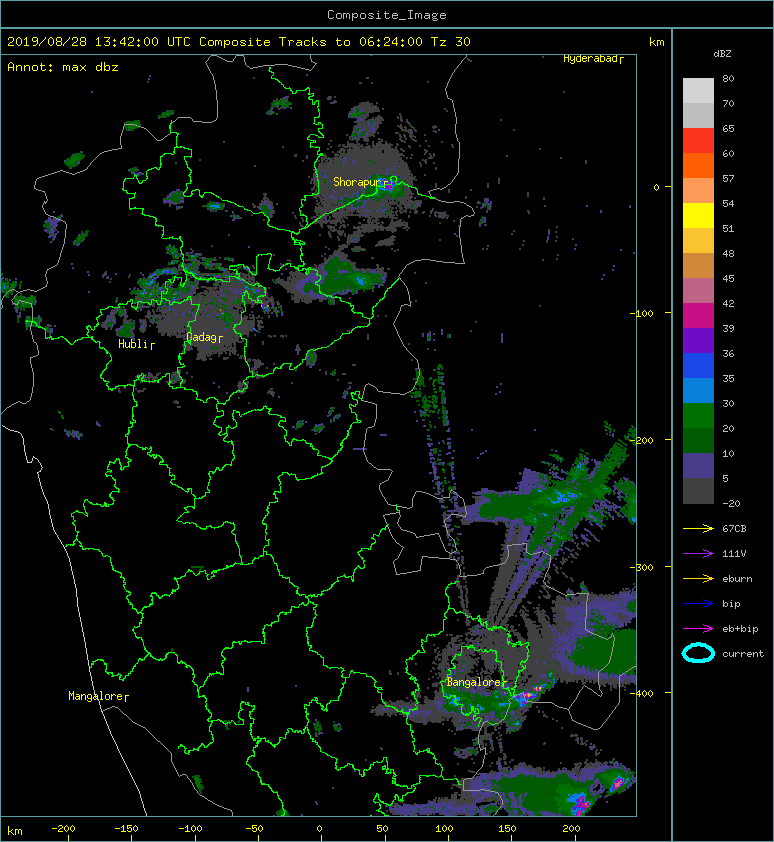Pick the slate purple 5-10 dBZ swatch

(x=698, y=465)
